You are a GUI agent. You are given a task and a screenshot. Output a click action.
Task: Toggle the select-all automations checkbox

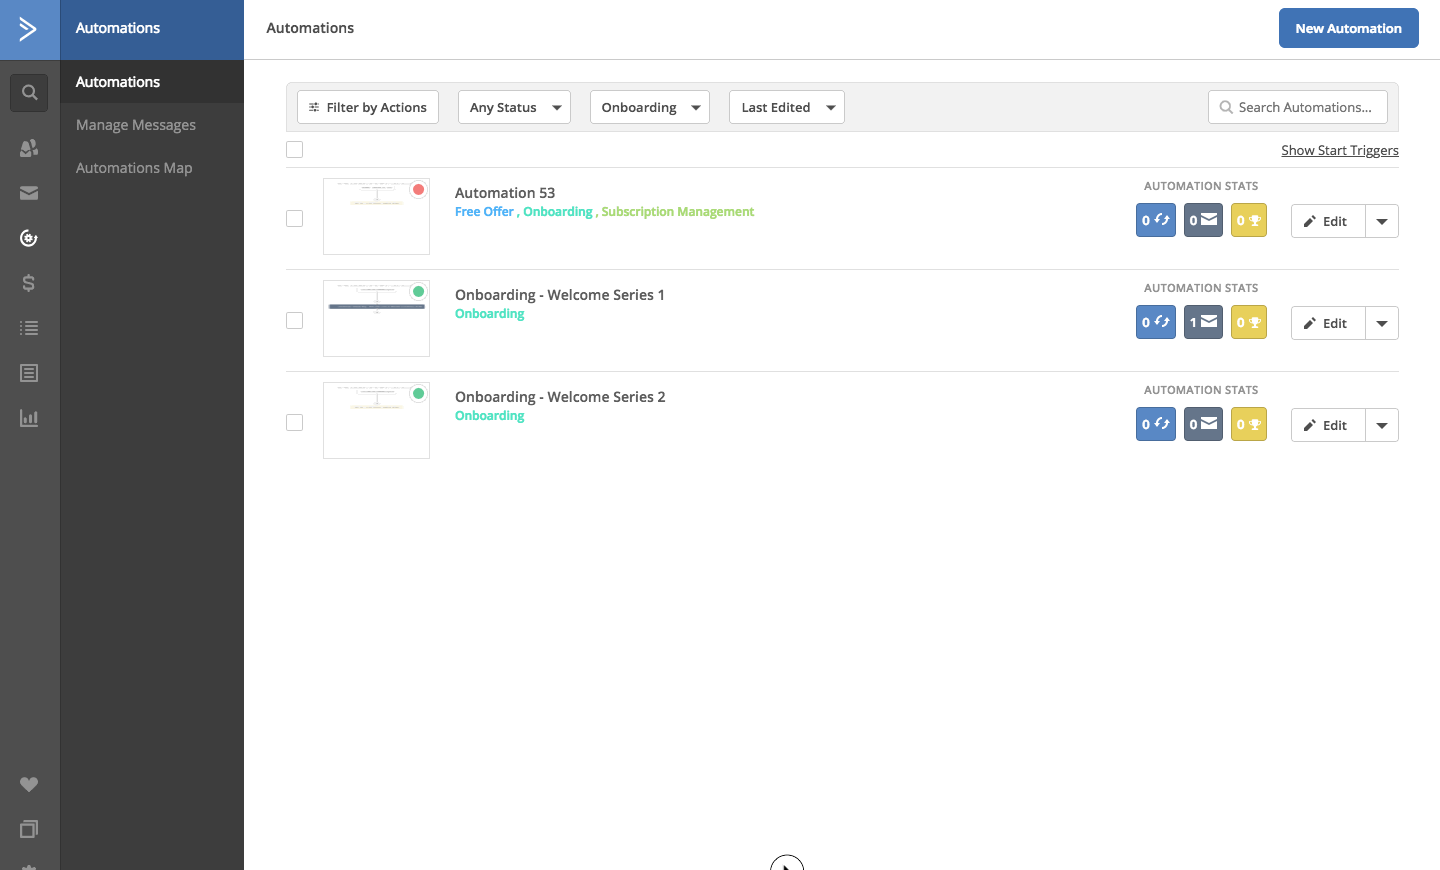294,150
